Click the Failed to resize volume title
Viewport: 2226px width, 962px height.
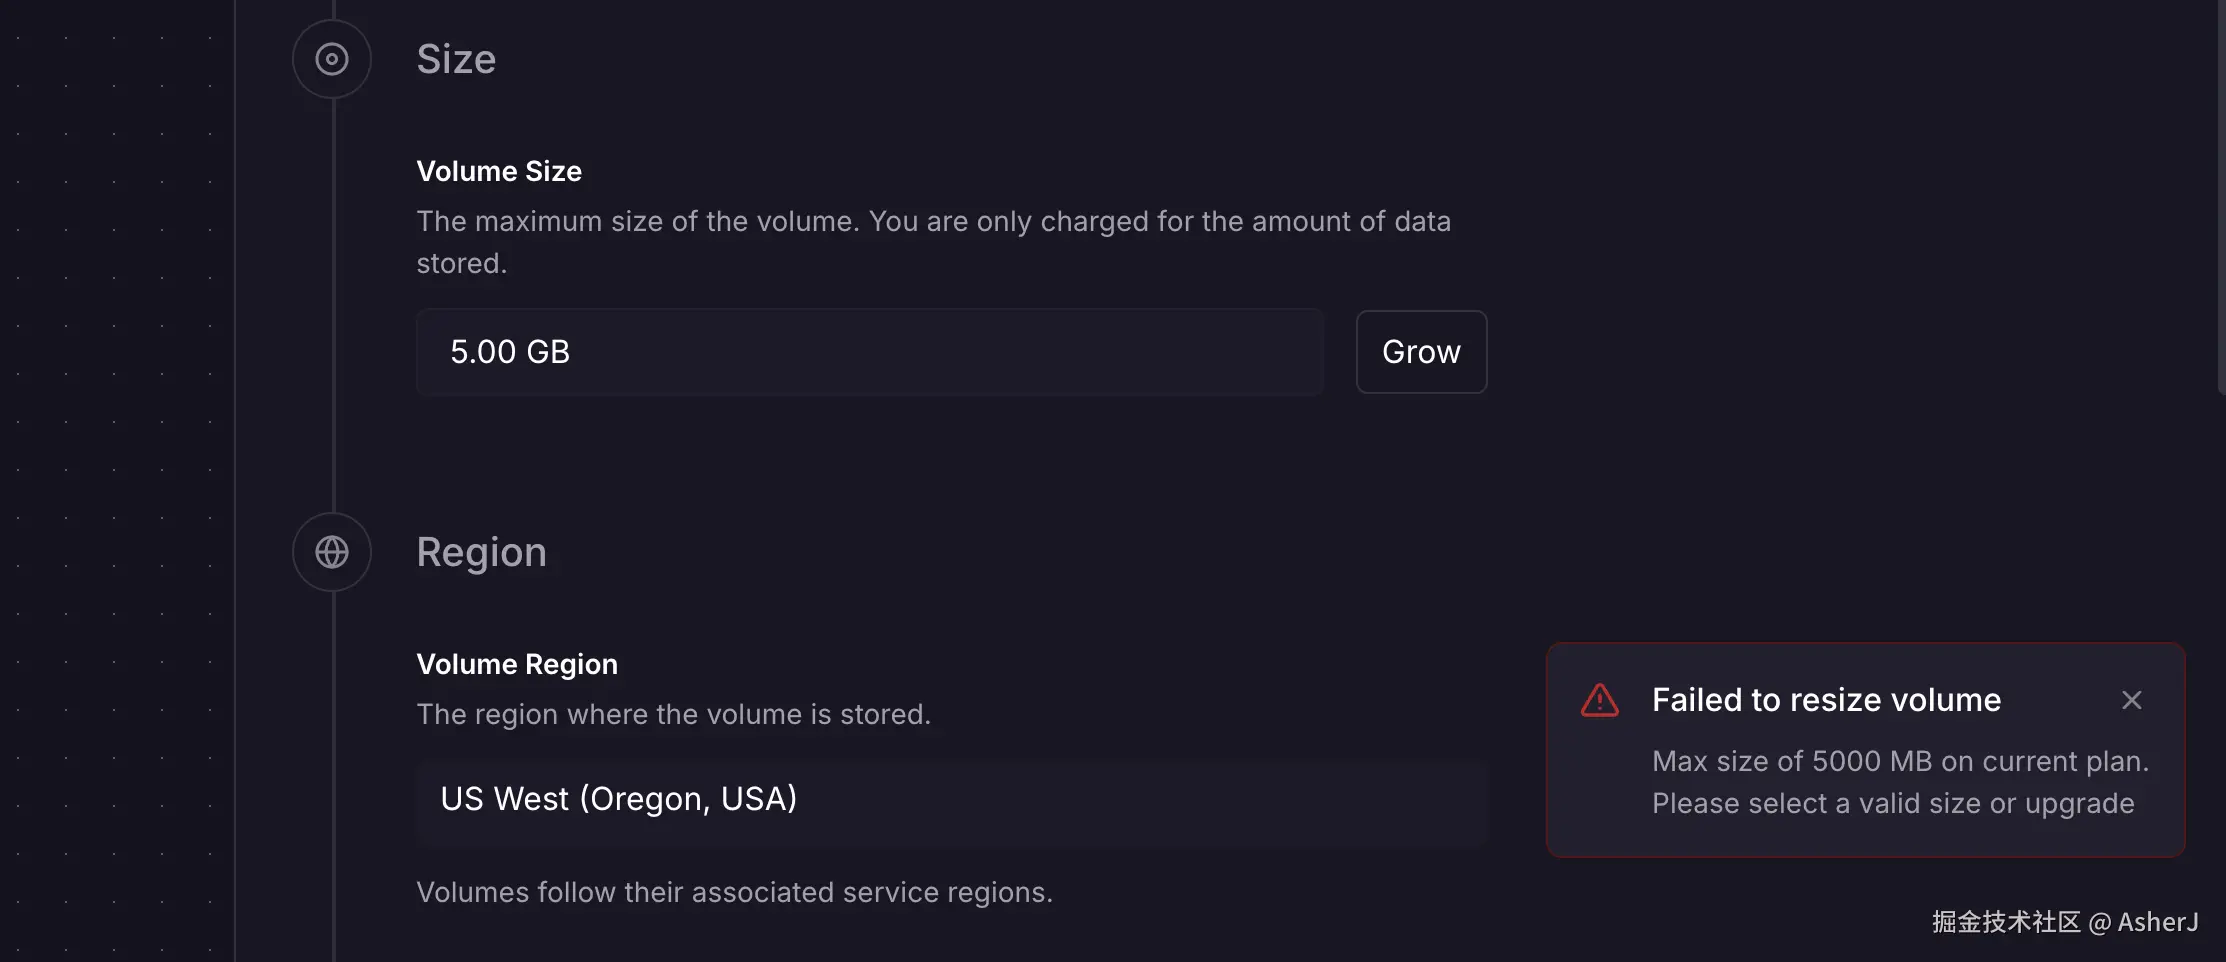pos(1826,700)
